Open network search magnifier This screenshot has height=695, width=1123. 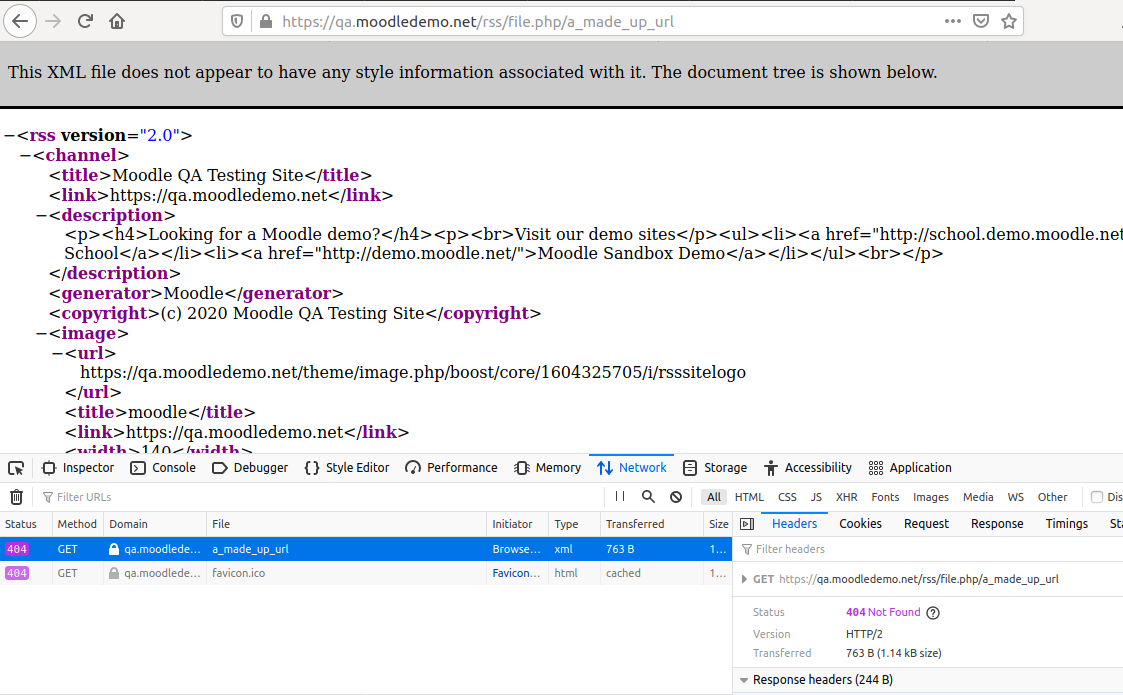coord(648,497)
